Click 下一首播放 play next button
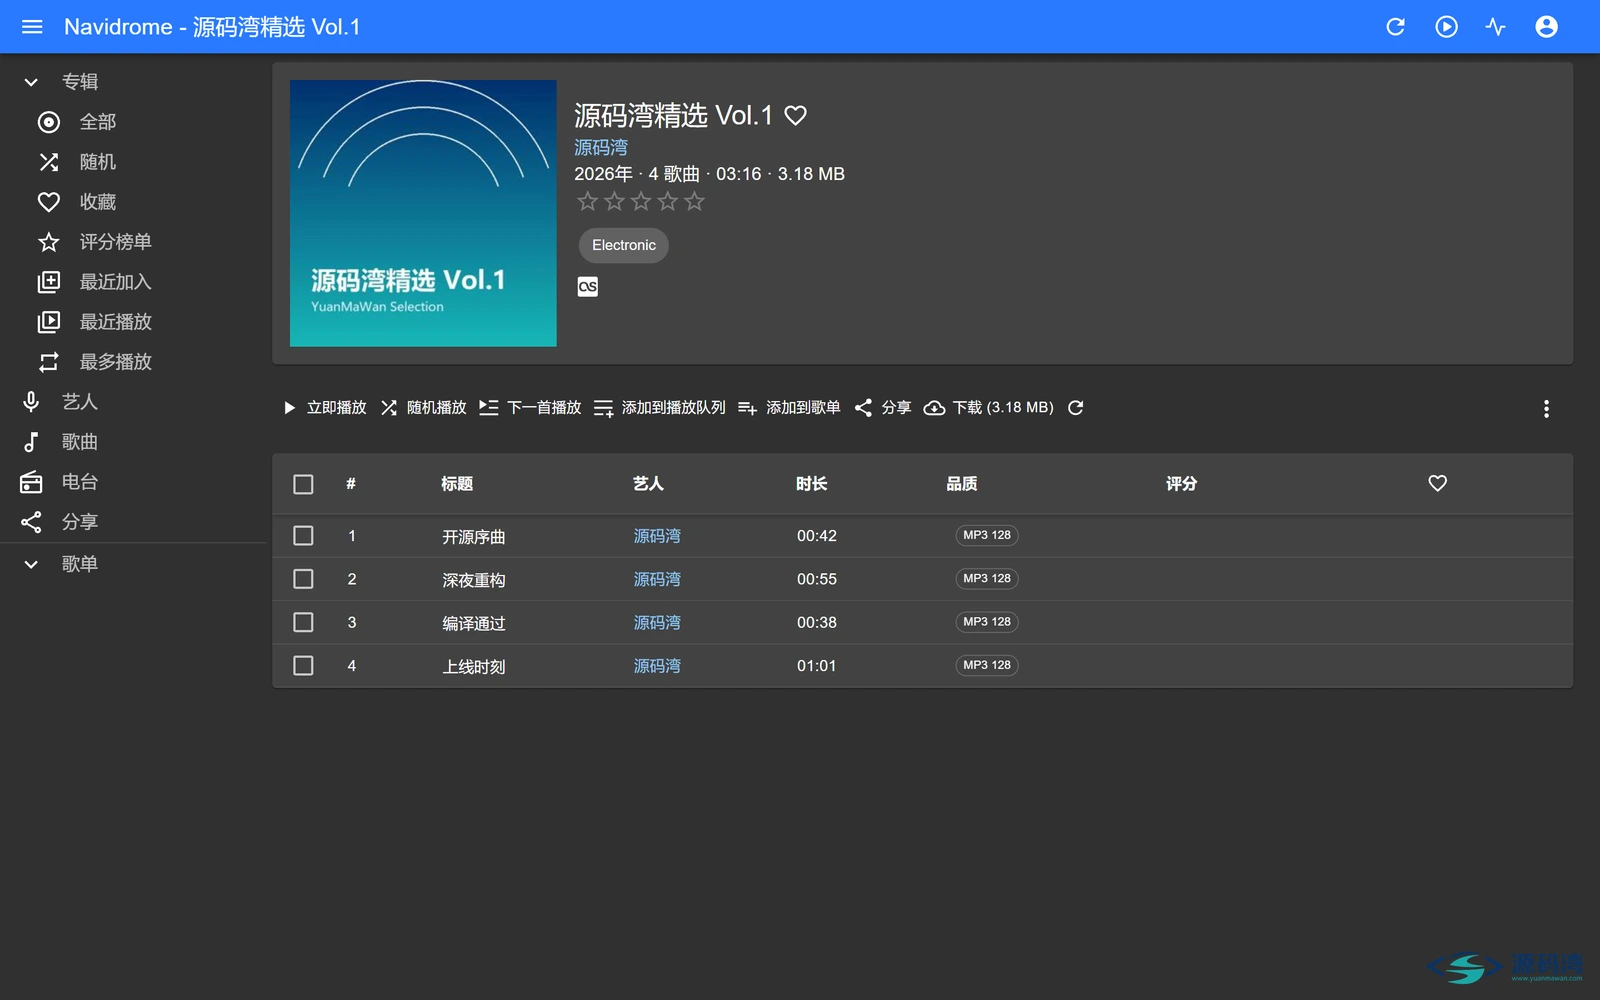Image resolution: width=1600 pixels, height=1000 pixels. coord(531,408)
